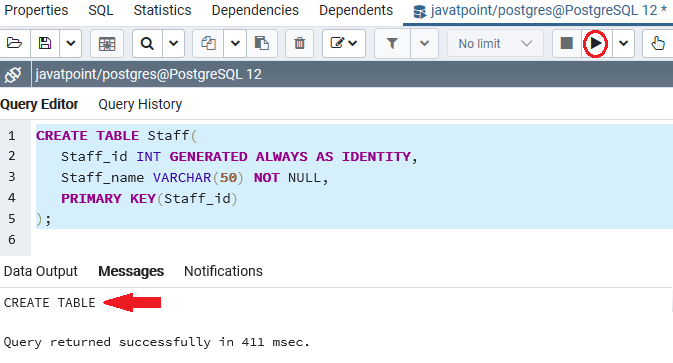Click line number 1 in gutter

[x=12, y=136]
